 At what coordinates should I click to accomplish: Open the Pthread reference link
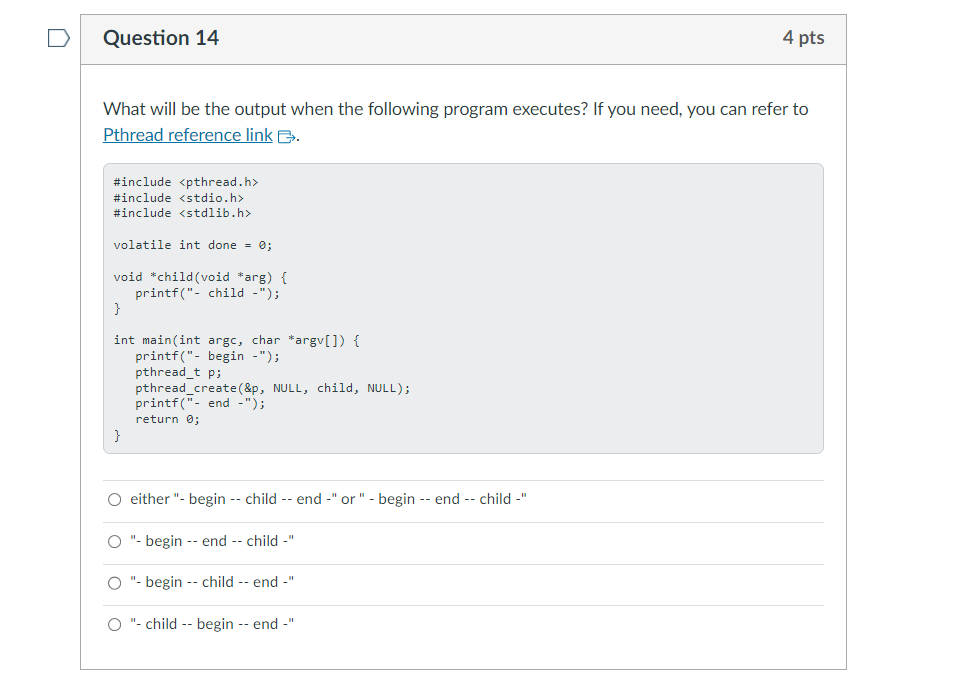click(188, 135)
